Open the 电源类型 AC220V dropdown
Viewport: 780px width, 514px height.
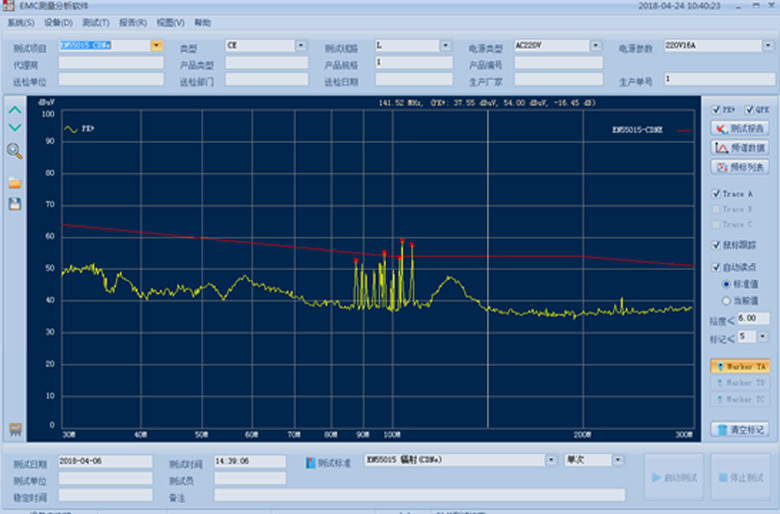point(596,45)
